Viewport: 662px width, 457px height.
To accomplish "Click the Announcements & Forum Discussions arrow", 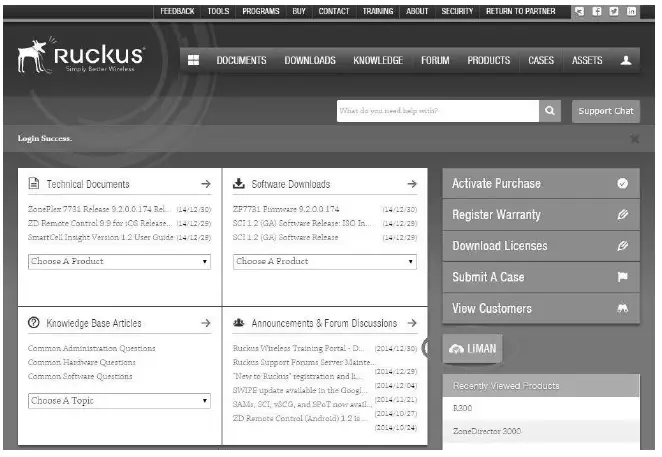I will tap(412, 323).
